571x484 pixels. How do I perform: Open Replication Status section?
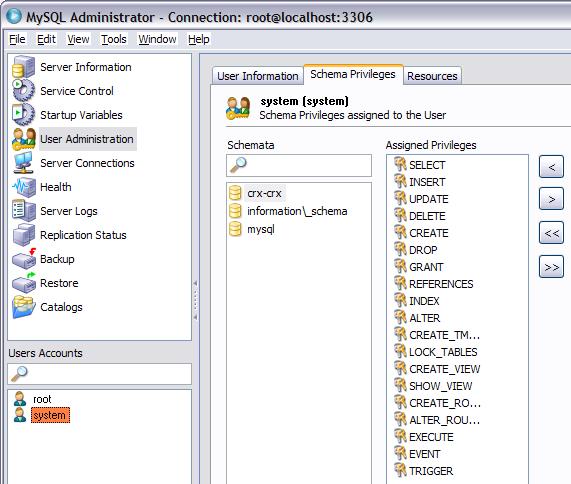coord(83,235)
